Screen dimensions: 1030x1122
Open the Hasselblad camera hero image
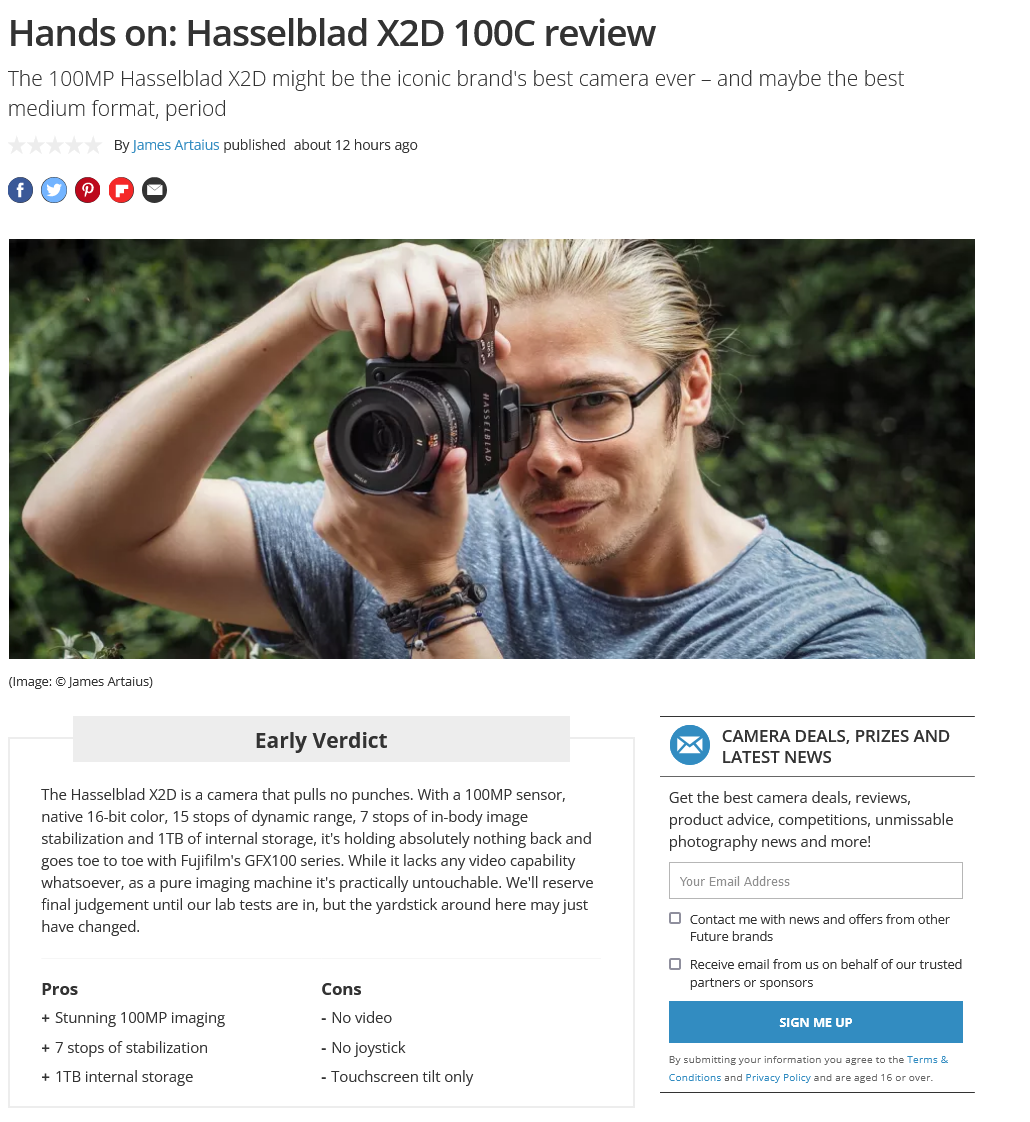click(x=492, y=449)
